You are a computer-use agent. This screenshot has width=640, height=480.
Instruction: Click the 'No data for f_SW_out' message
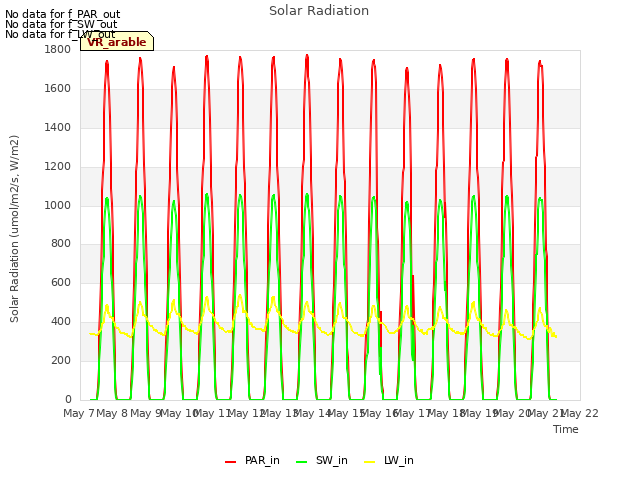pos(61,24)
